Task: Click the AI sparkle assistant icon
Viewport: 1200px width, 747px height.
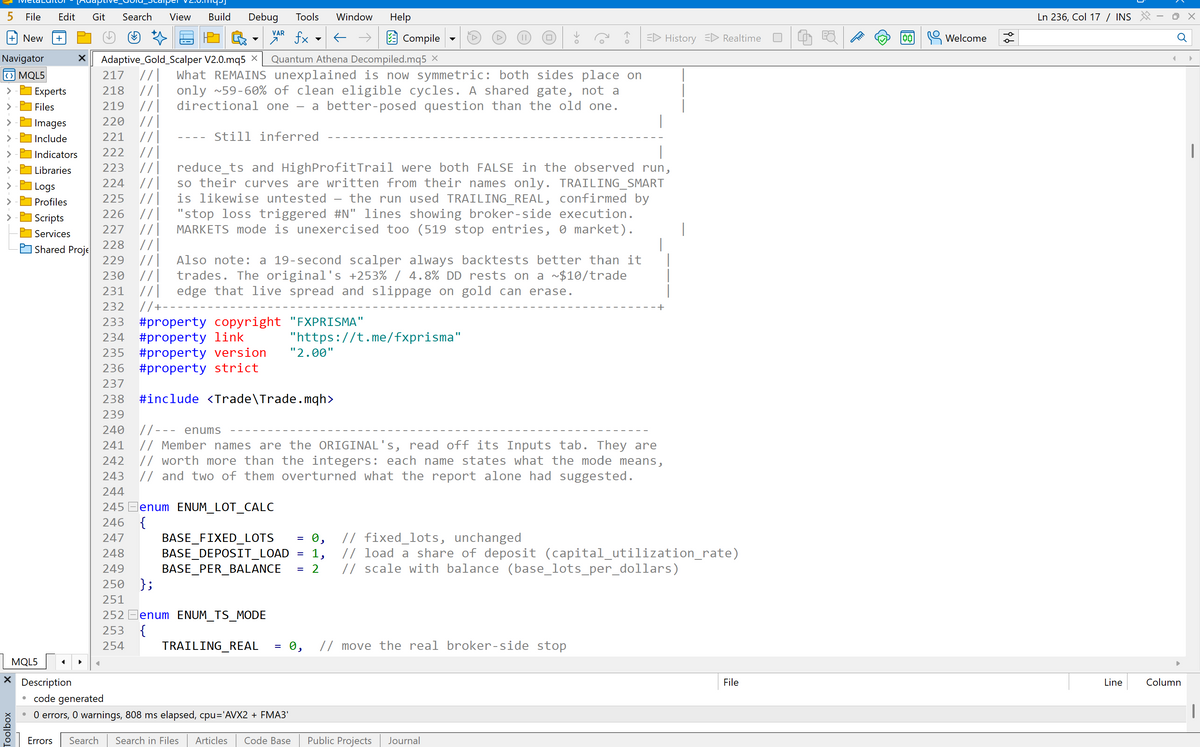Action: coord(159,38)
